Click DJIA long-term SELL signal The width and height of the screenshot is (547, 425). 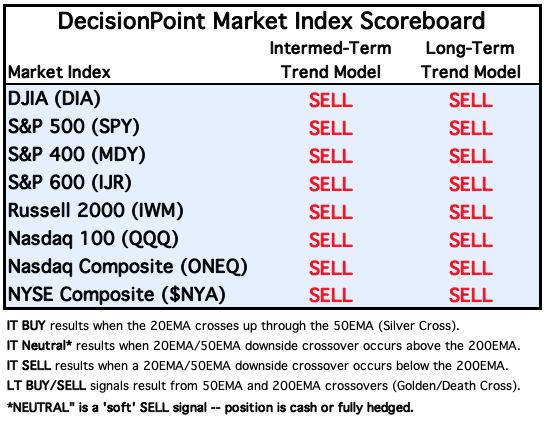(x=471, y=100)
